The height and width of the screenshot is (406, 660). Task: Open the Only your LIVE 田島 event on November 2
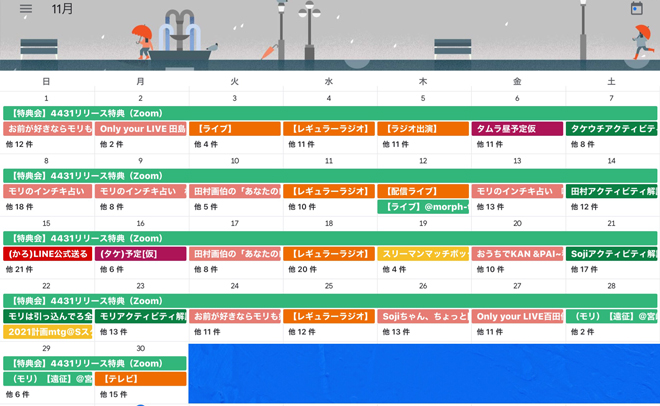point(141,129)
